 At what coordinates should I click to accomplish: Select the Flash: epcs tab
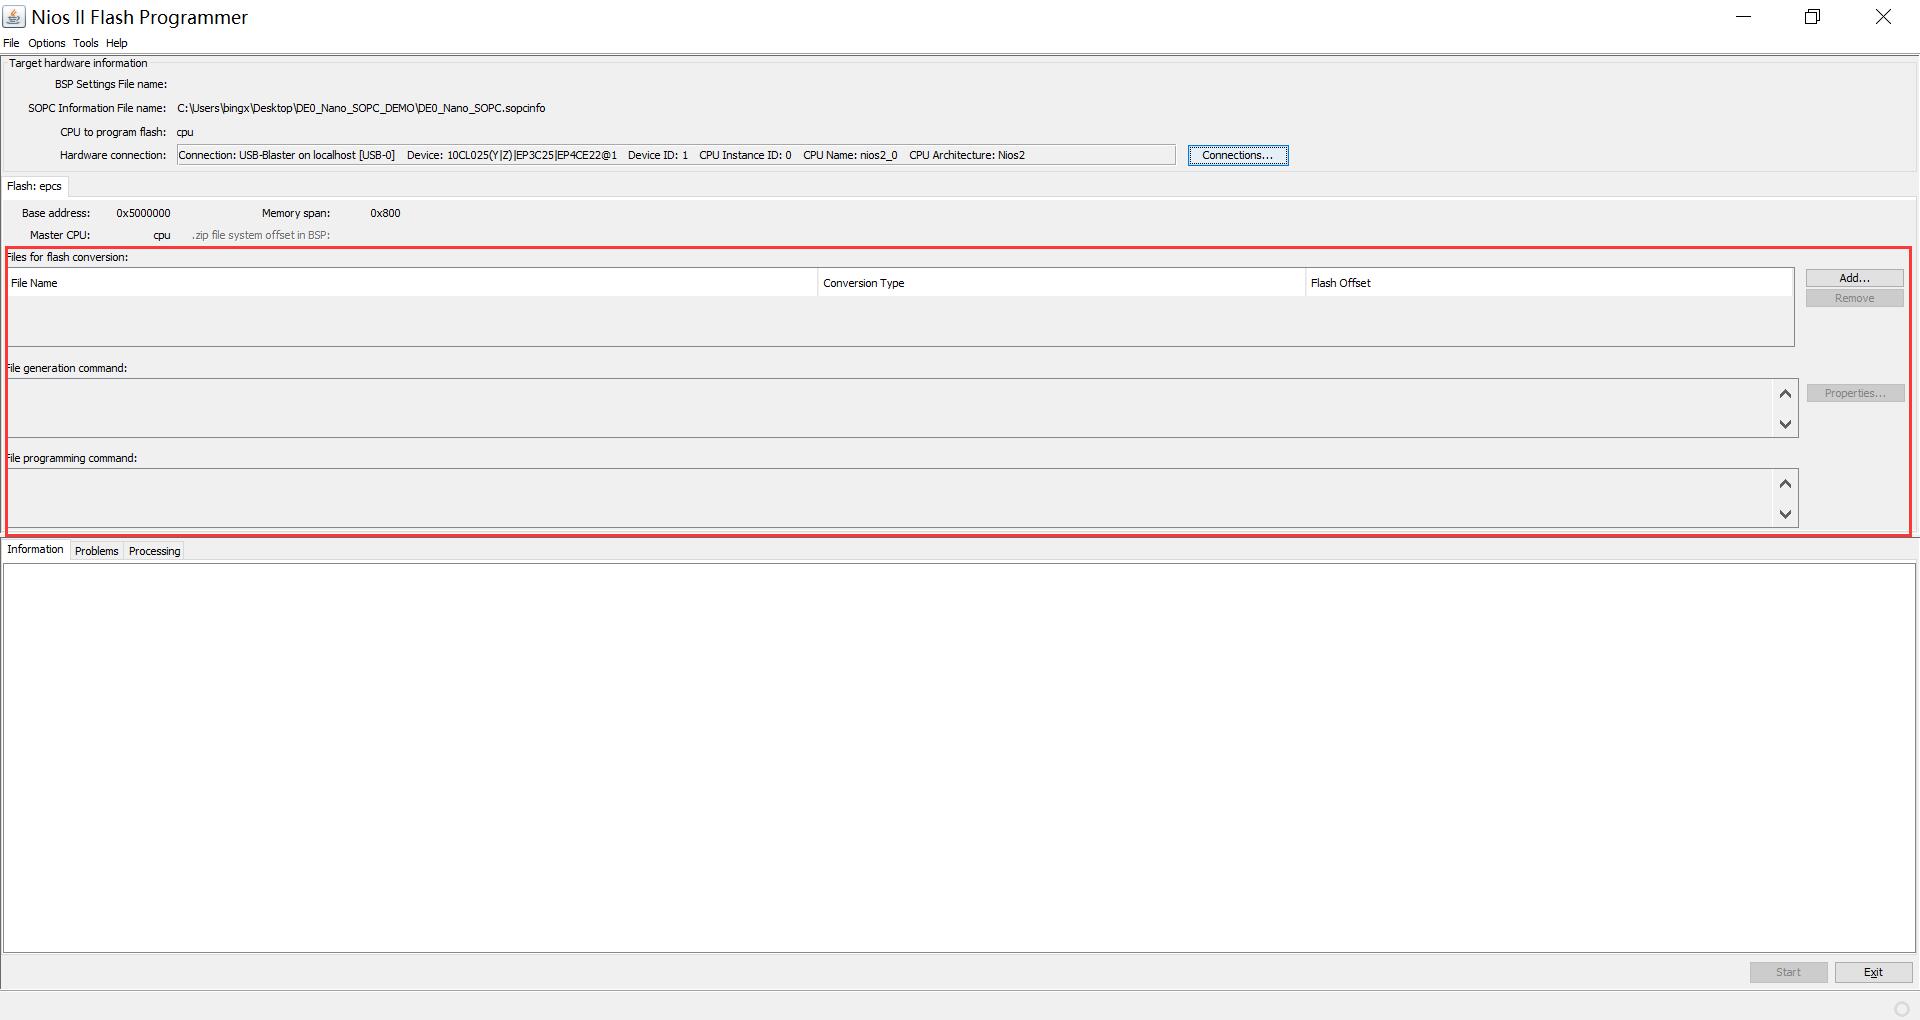(34, 186)
